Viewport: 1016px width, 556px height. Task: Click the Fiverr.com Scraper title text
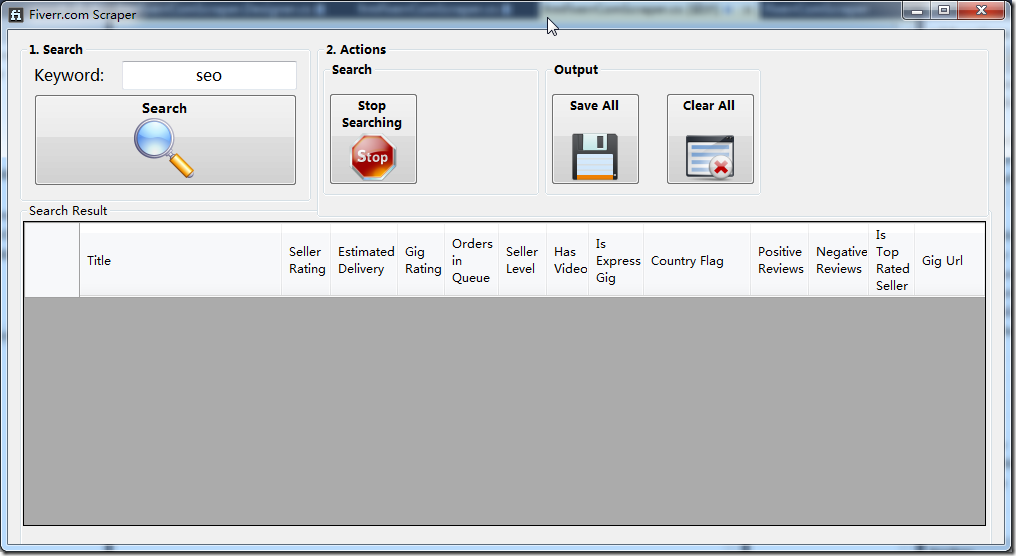click(x=82, y=14)
